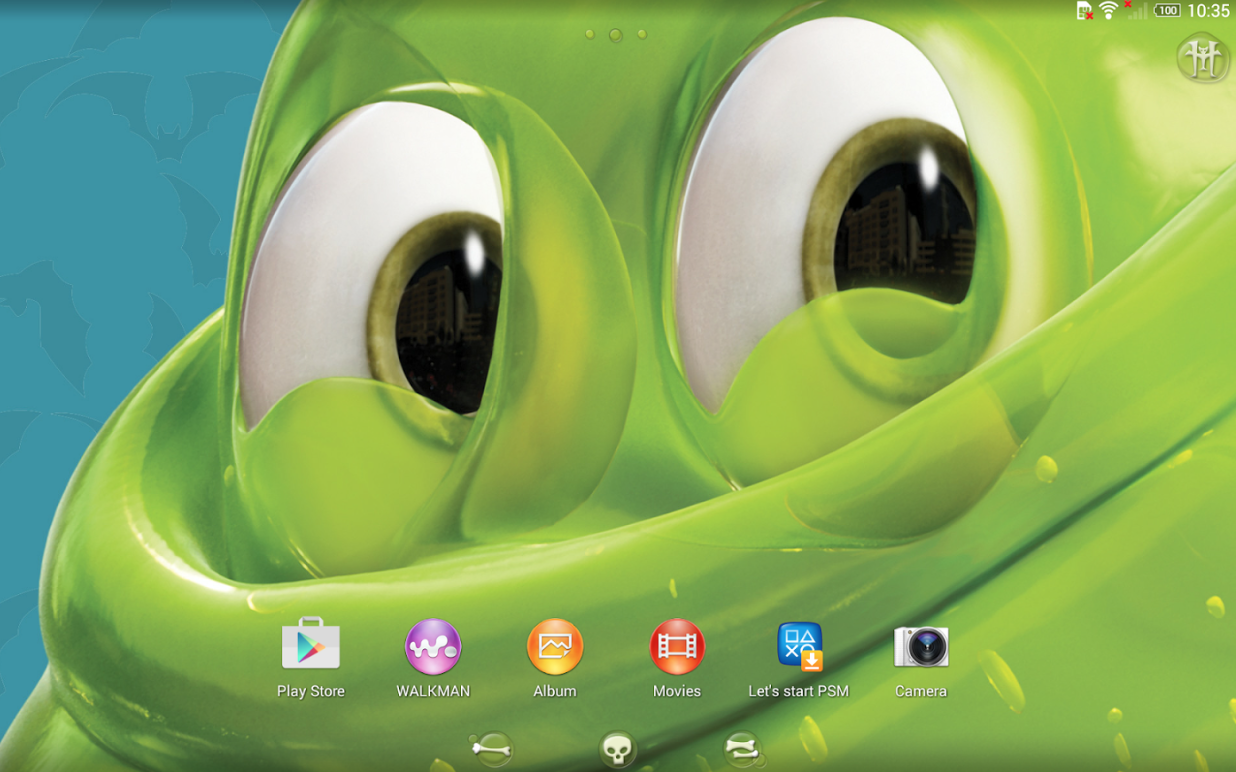Tap the mobile signal strength icon
The image size is (1236, 772).
pos(1136,11)
